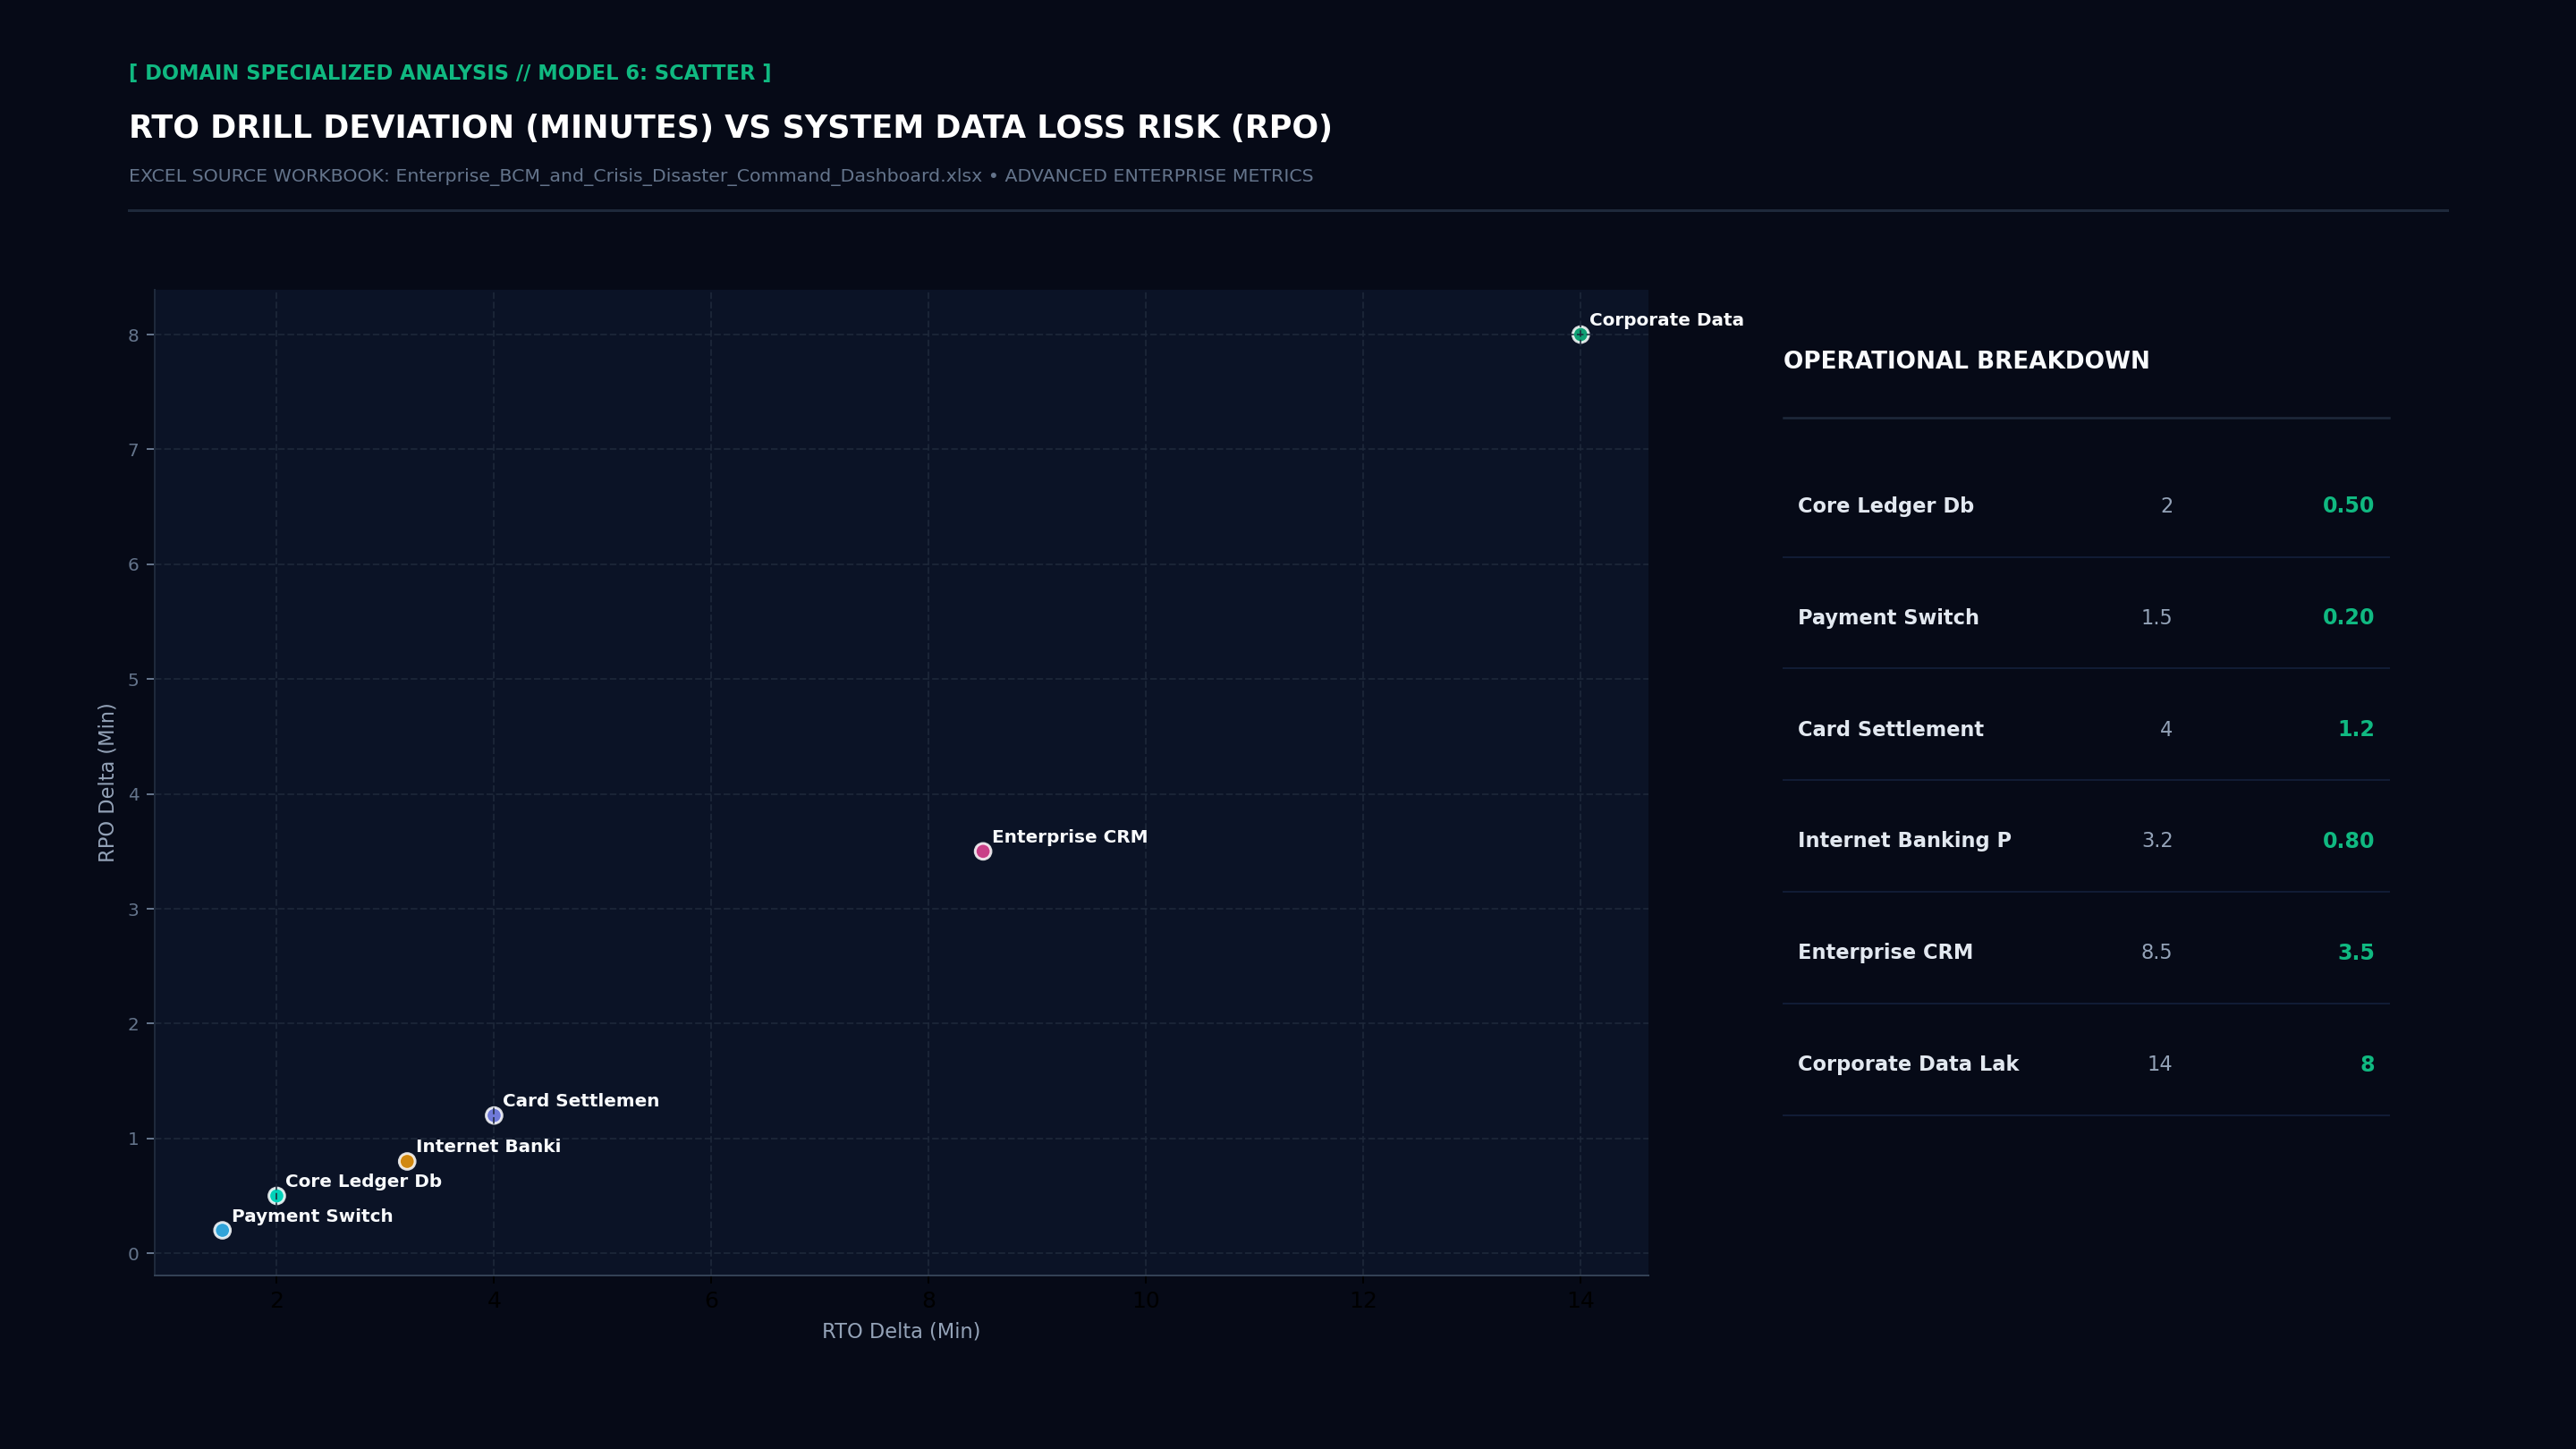Click the teal Core Ledger Db marker

point(277,1196)
